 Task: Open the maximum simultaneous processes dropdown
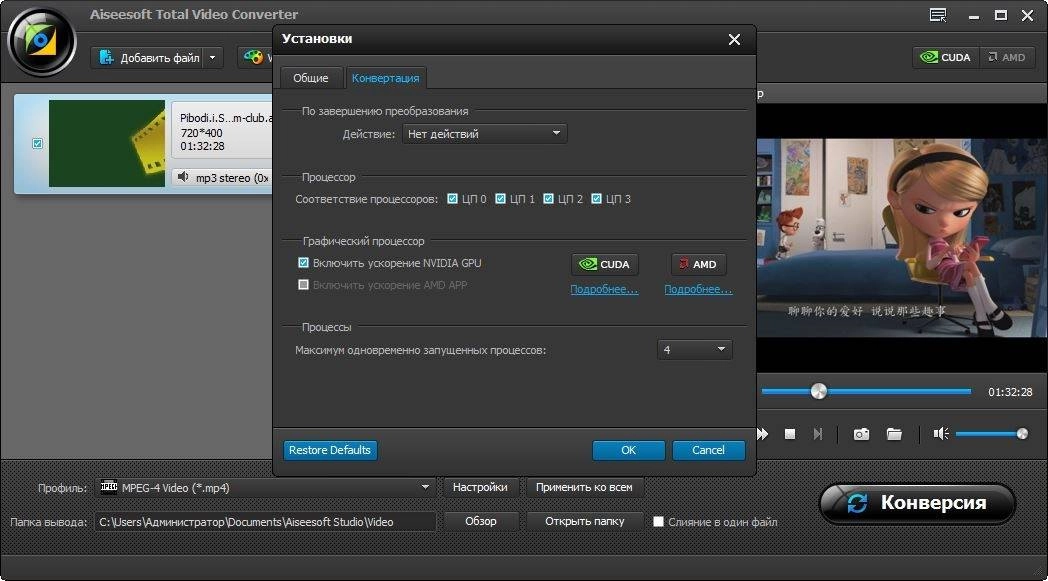point(694,350)
